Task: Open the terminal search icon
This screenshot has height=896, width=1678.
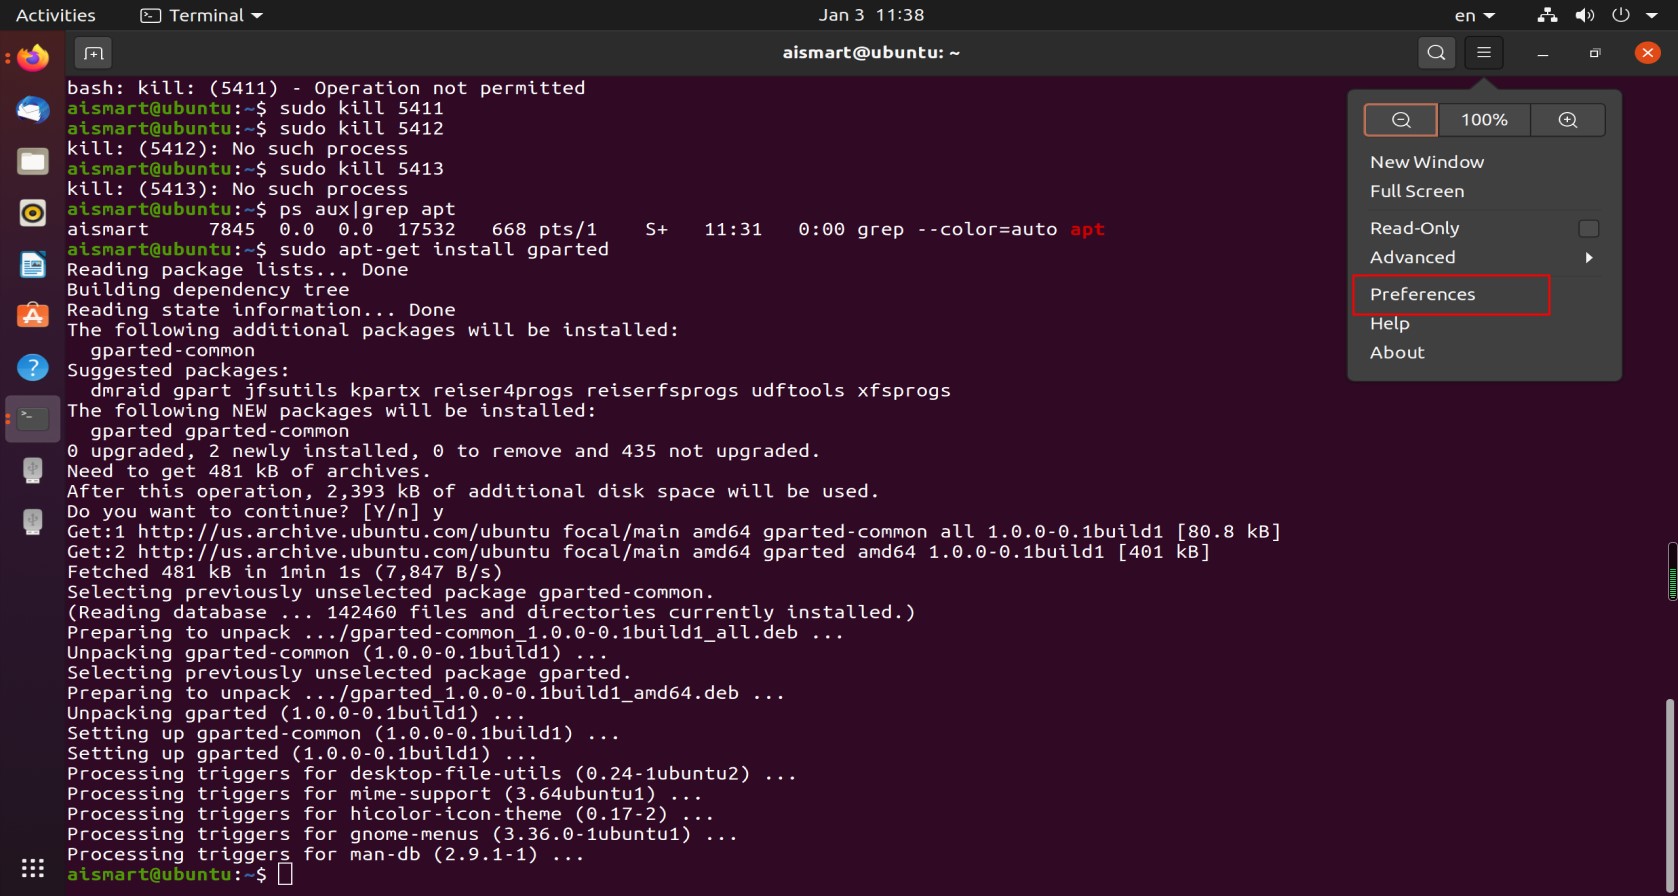Action: pyautogui.click(x=1436, y=53)
